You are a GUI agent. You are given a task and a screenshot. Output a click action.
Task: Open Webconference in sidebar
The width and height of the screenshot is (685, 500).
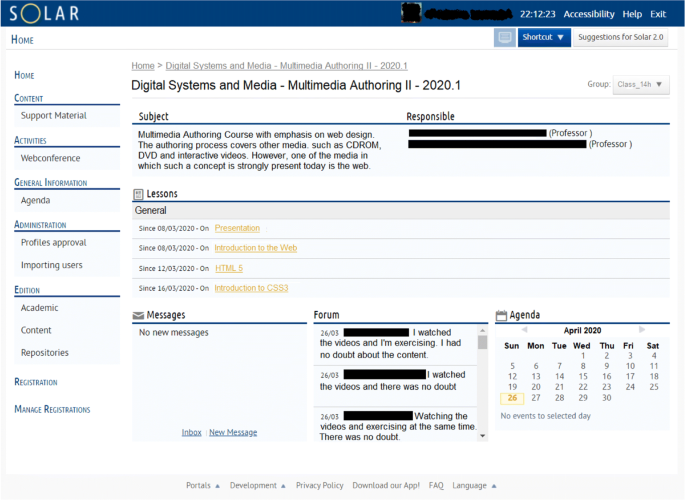[51, 158]
